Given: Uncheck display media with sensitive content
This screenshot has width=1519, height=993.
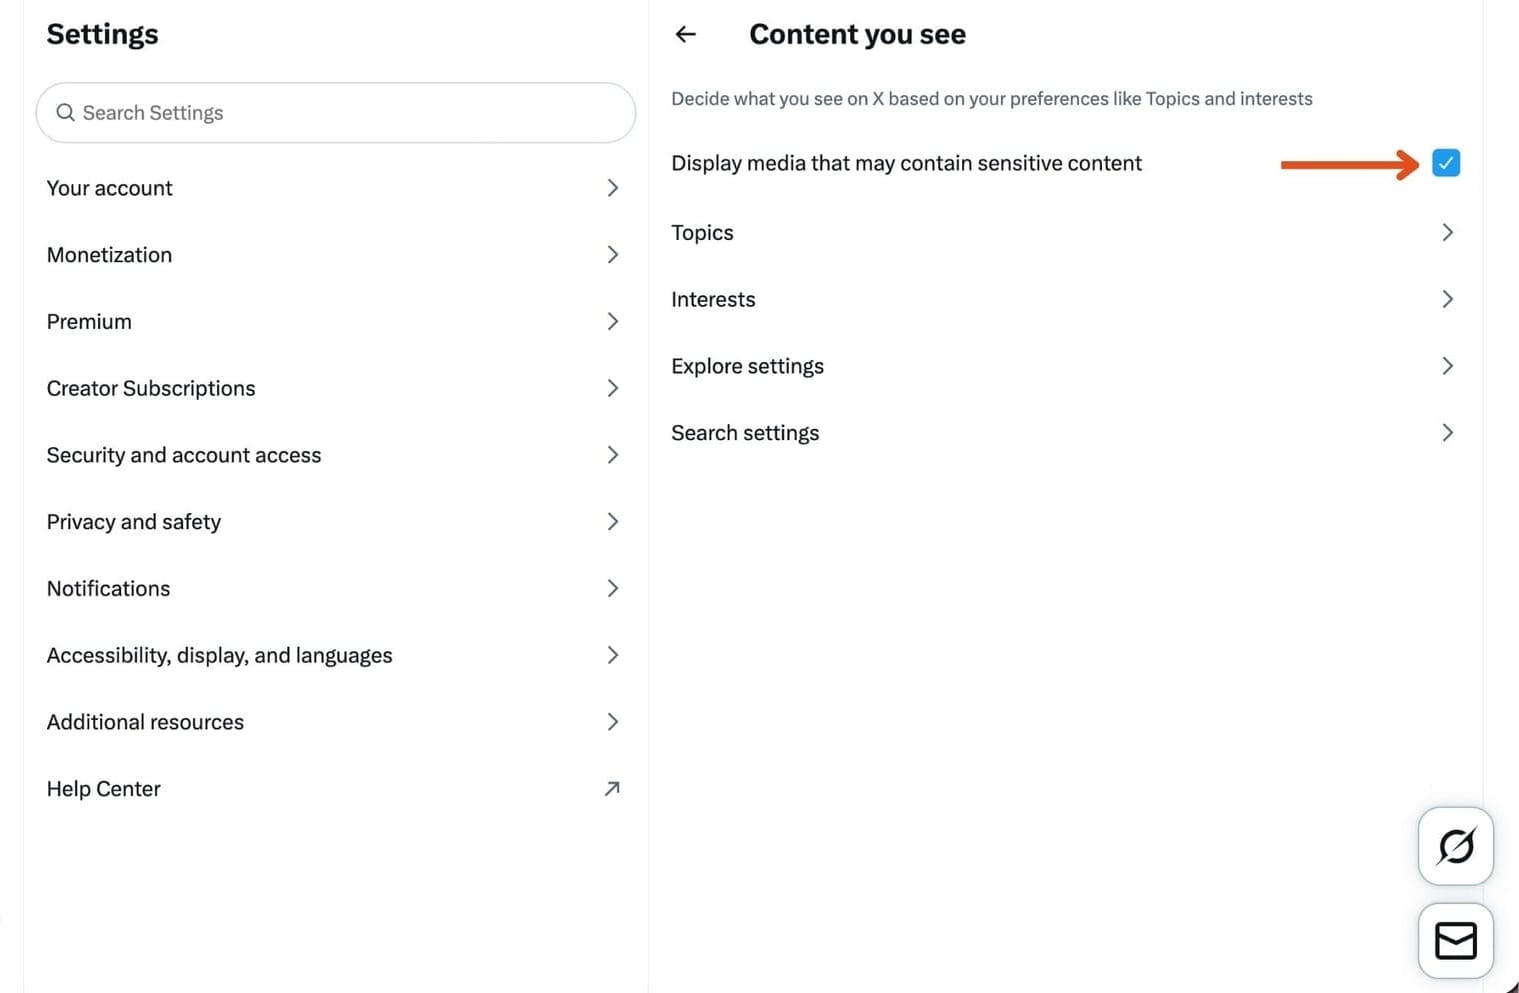Looking at the screenshot, I should (x=1446, y=162).
